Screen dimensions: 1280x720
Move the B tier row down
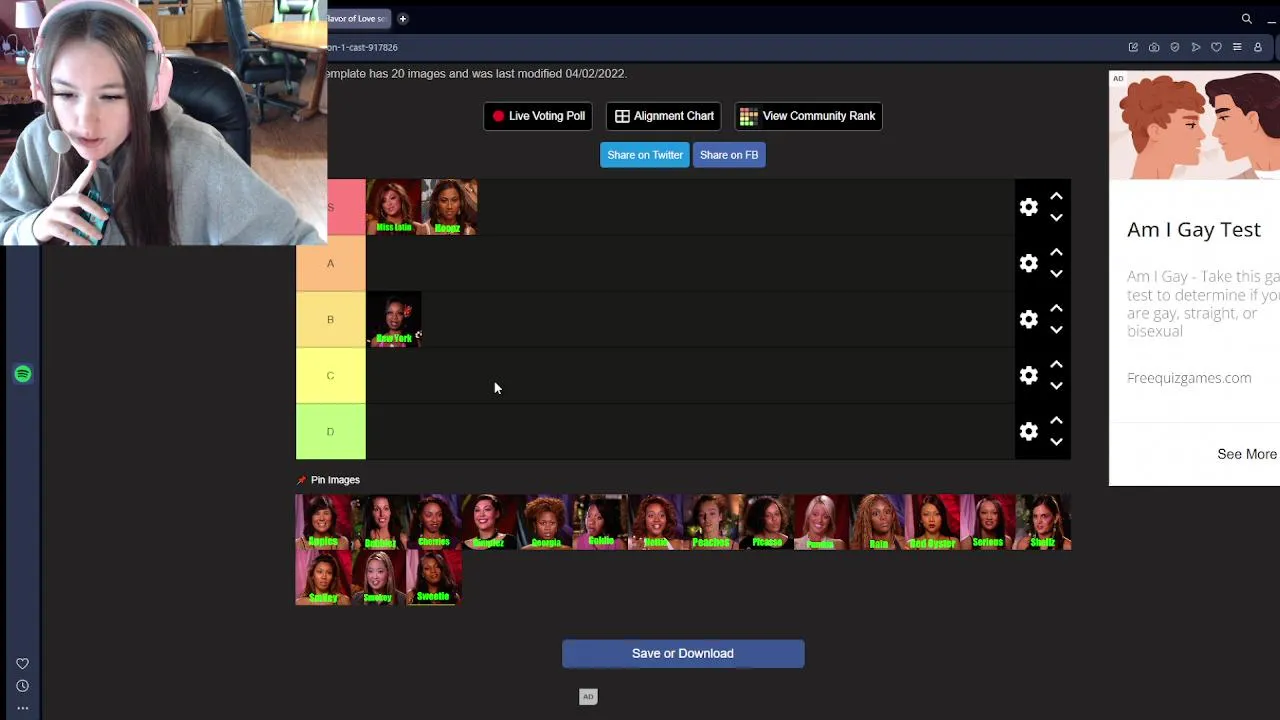coord(1056,329)
